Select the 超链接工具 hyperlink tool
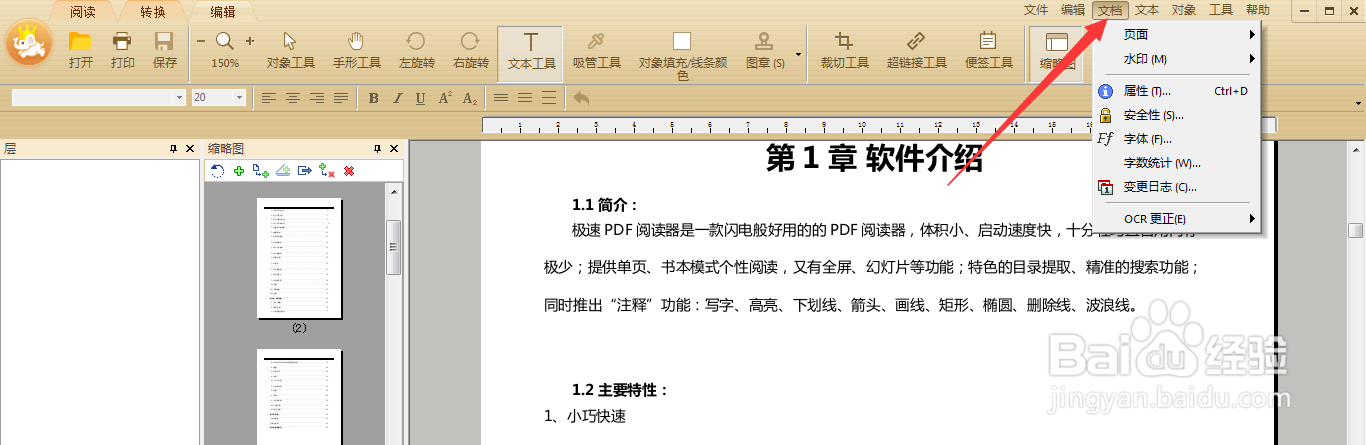 point(916,51)
